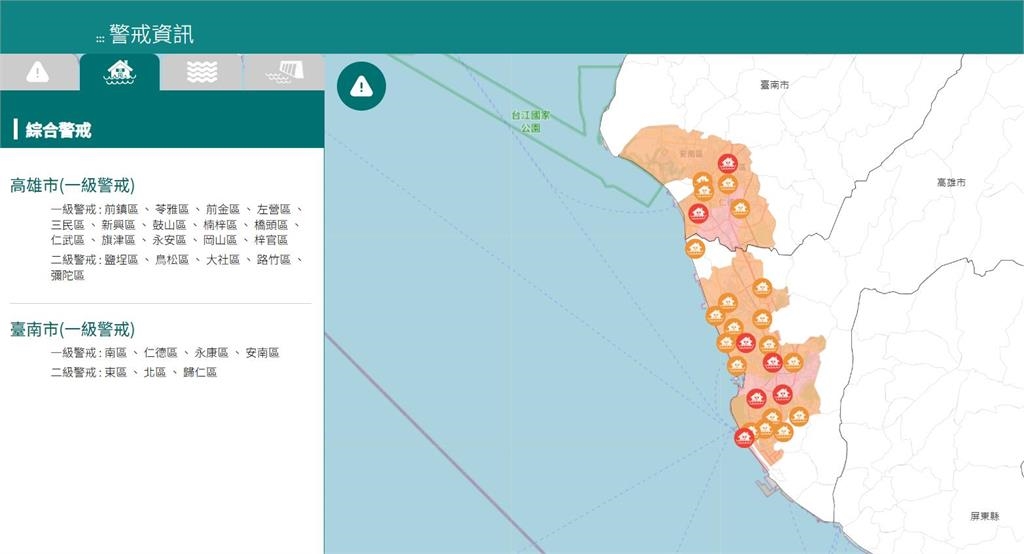Select the flooded house tab
This screenshot has height=554, width=1024.
(x=120, y=73)
